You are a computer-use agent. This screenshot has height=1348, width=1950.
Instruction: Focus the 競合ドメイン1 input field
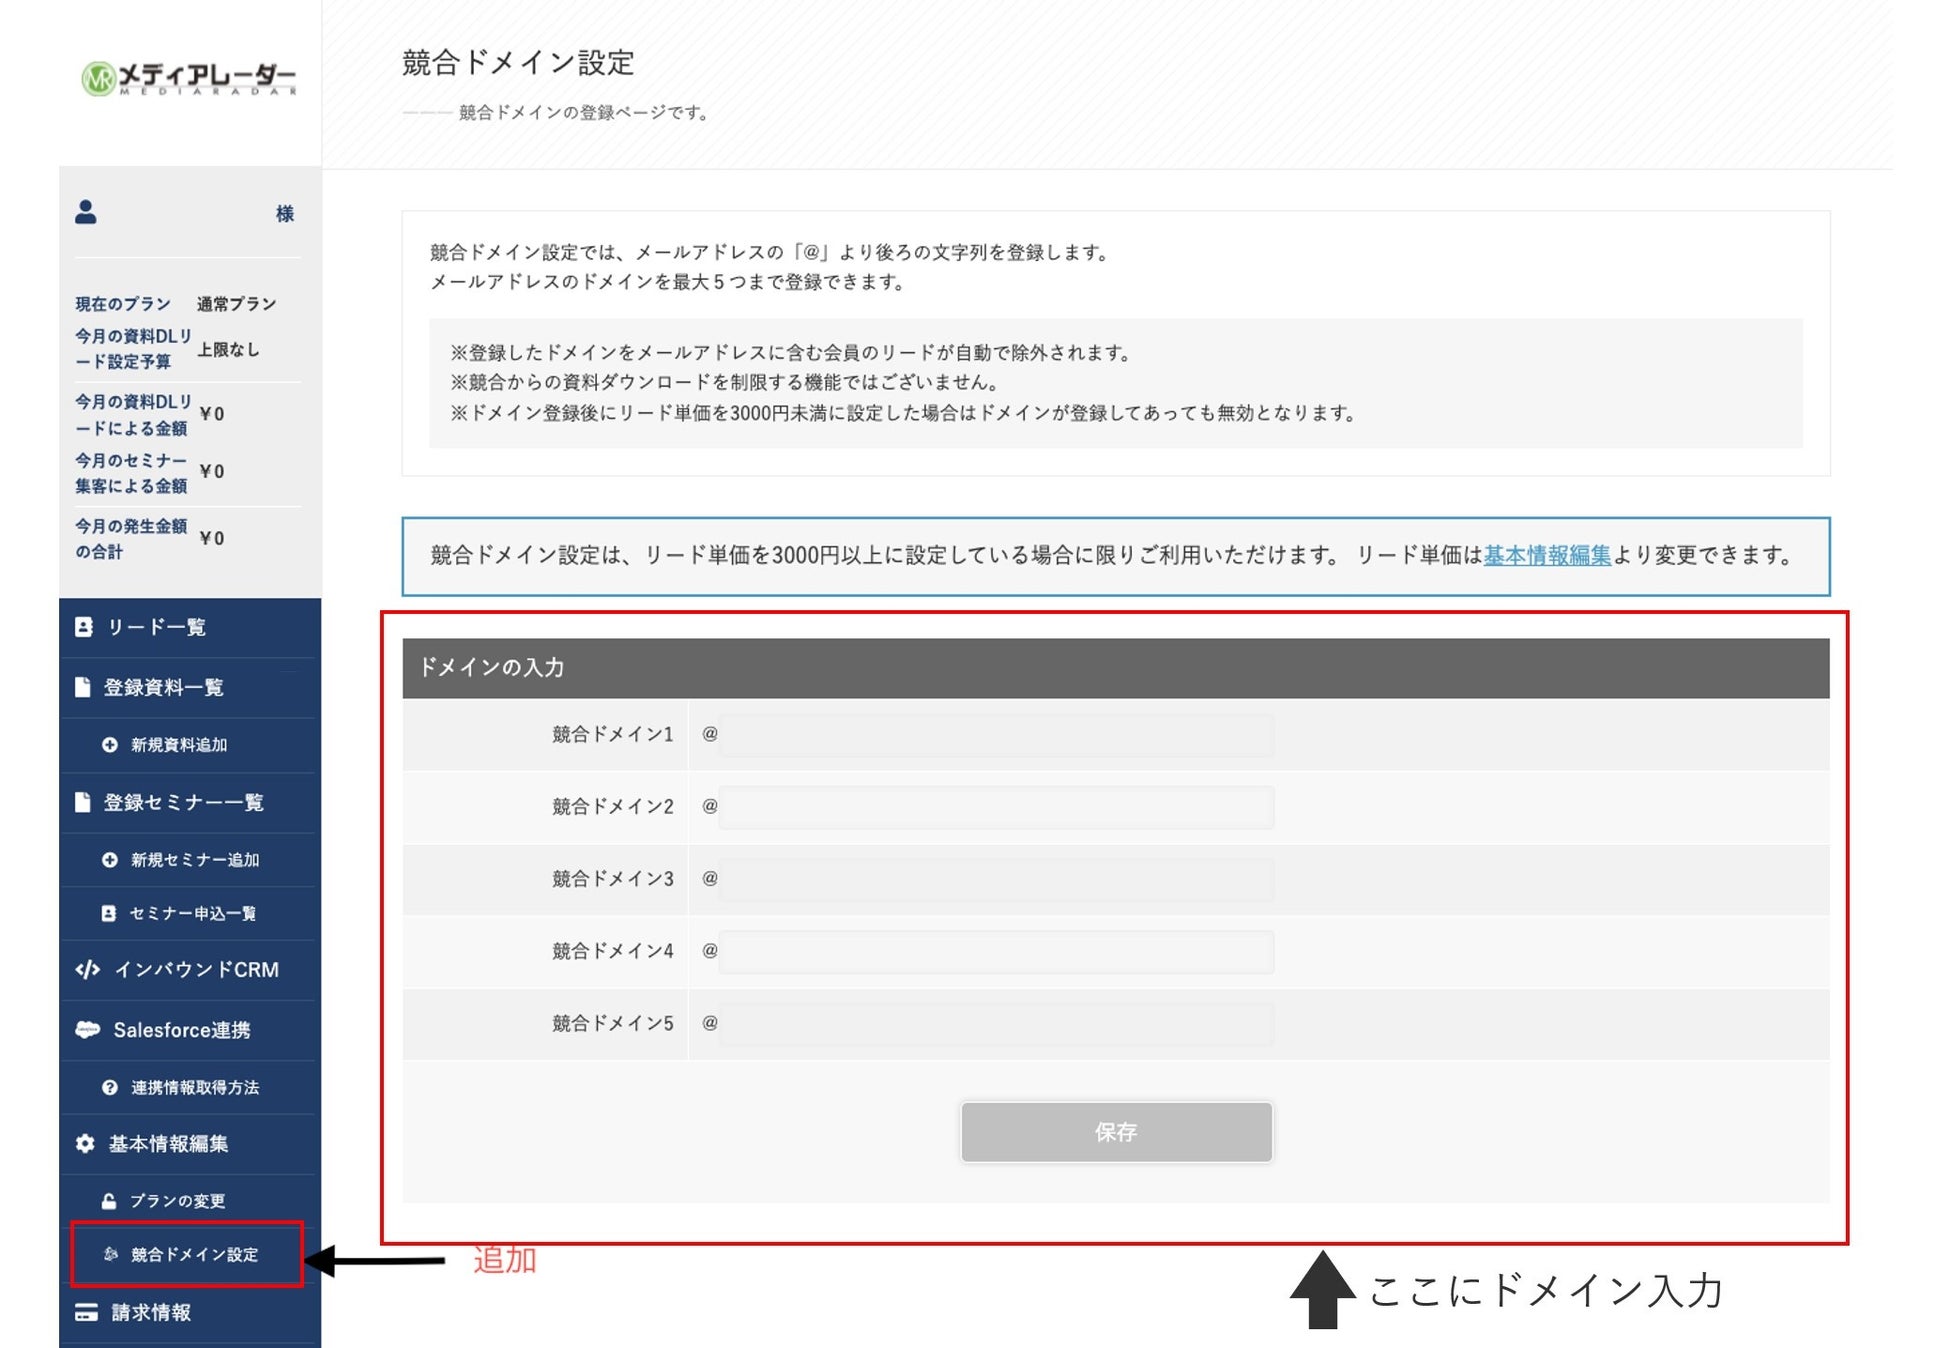coord(996,735)
